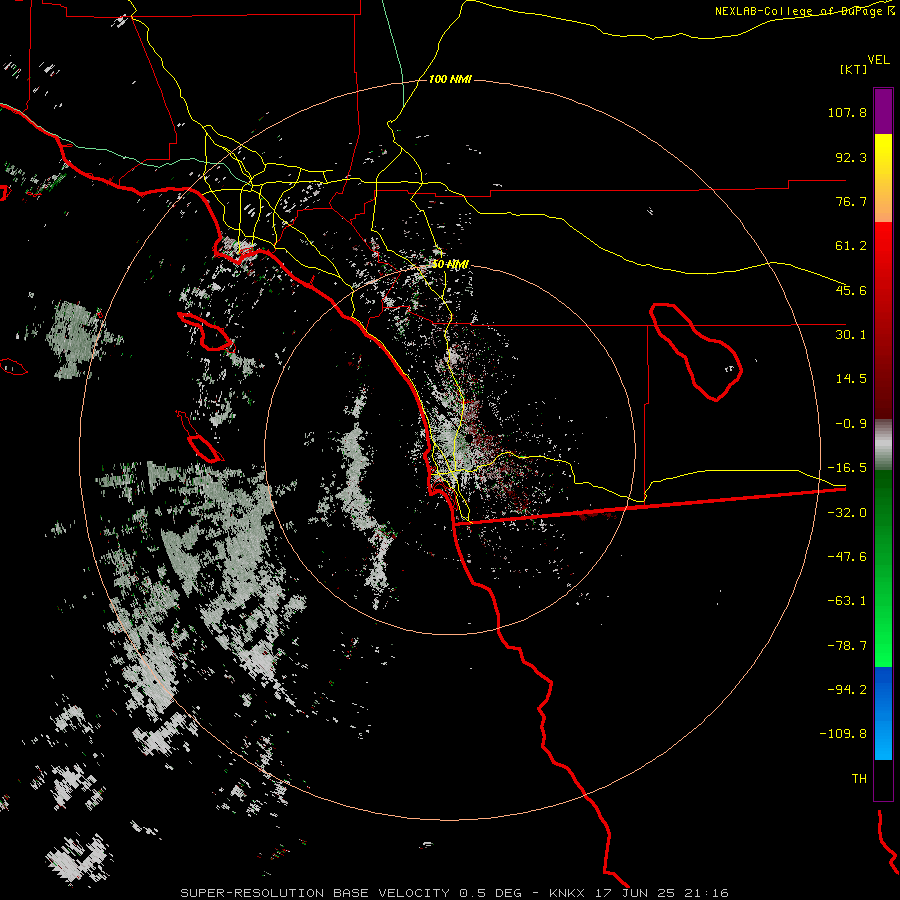The image size is (900, 900).
Task: Click the -0.9 legend value
Action: (x=851, y=424)
